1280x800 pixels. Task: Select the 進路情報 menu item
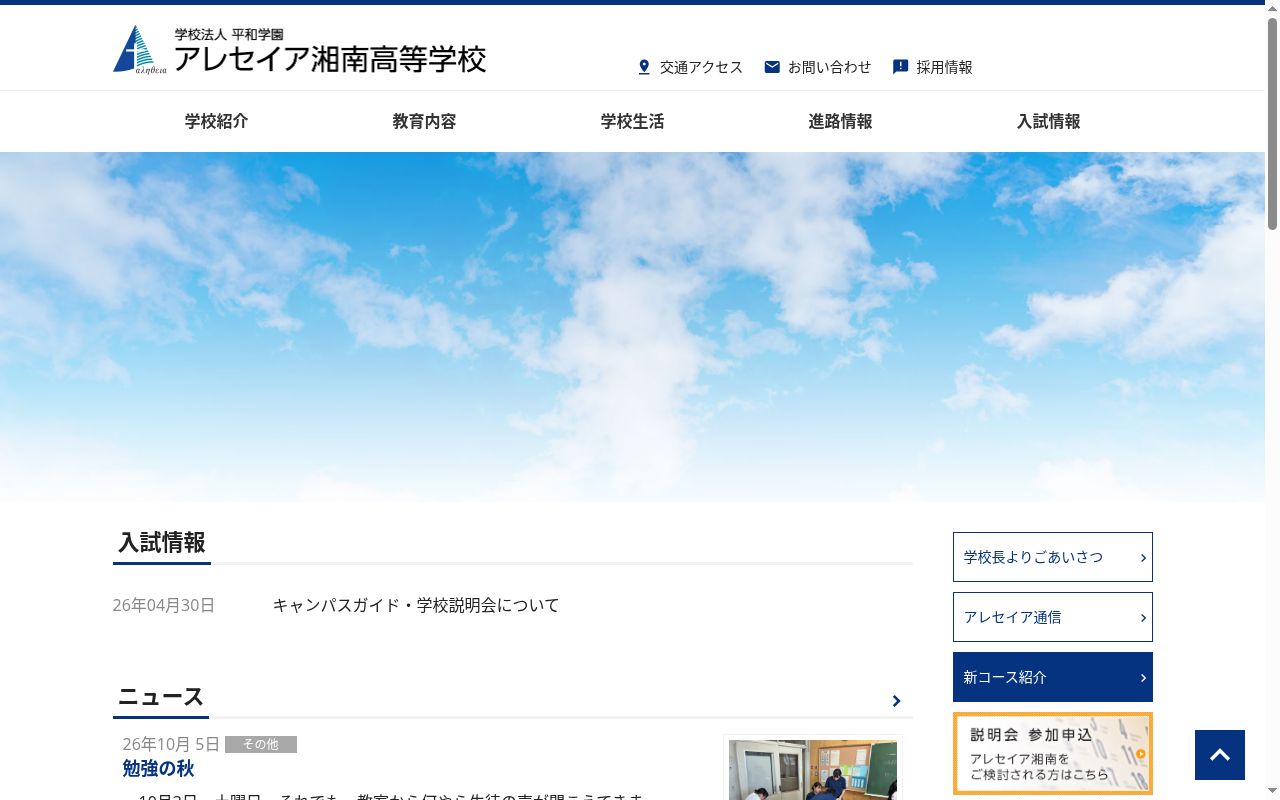coord(841,121)
